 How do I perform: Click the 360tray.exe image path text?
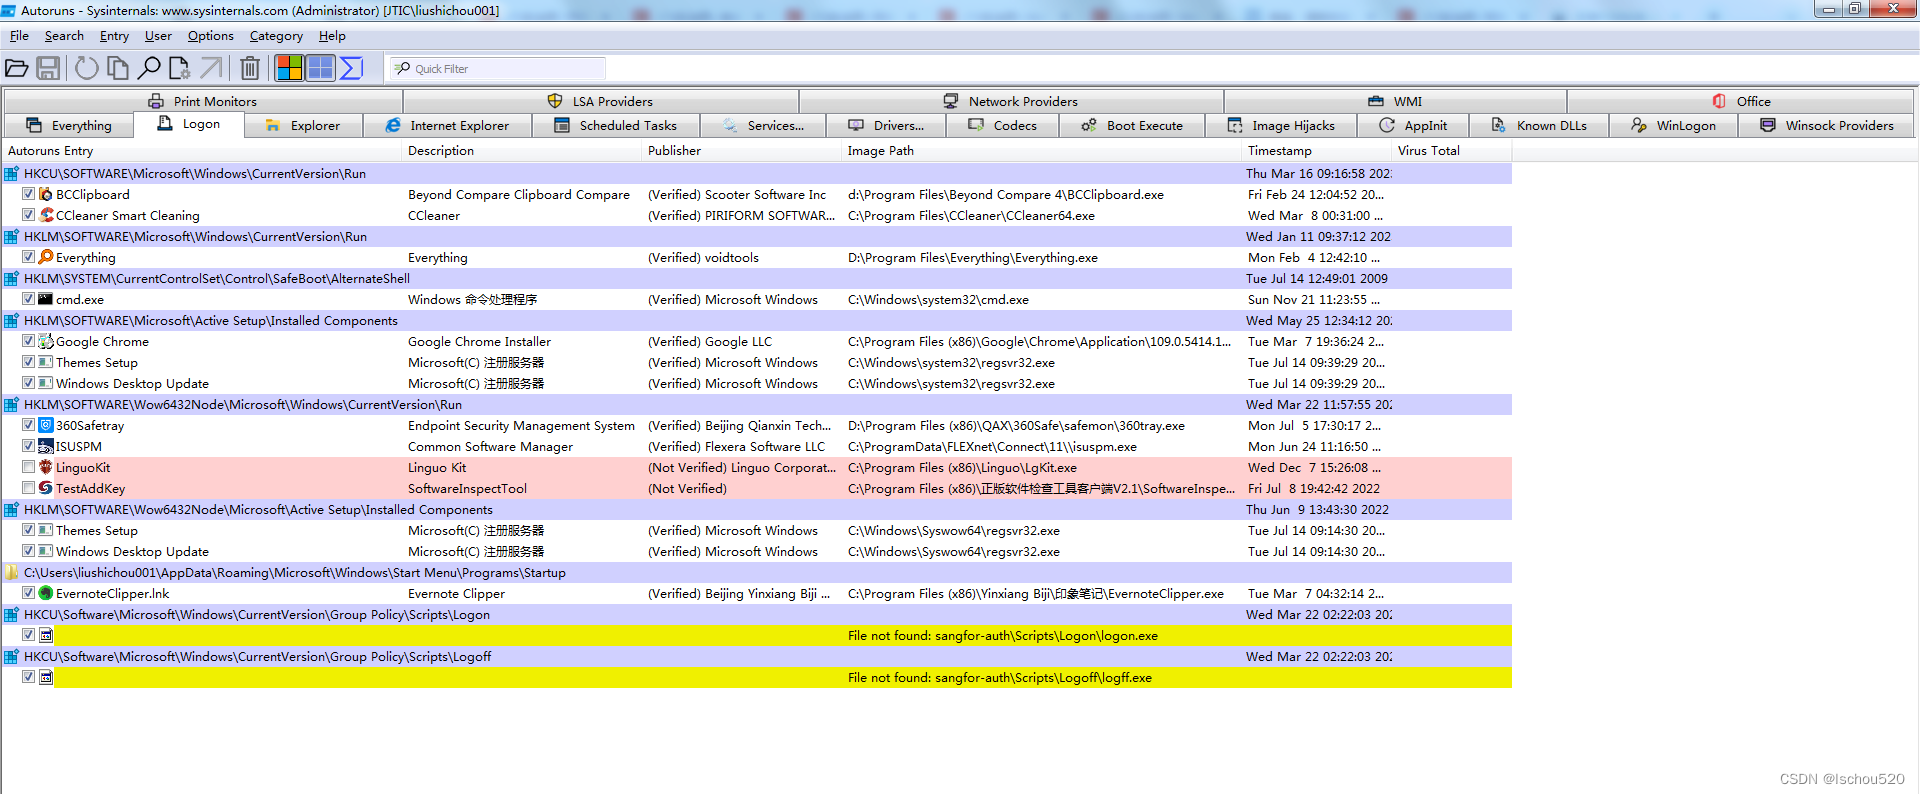(1016, 425)
